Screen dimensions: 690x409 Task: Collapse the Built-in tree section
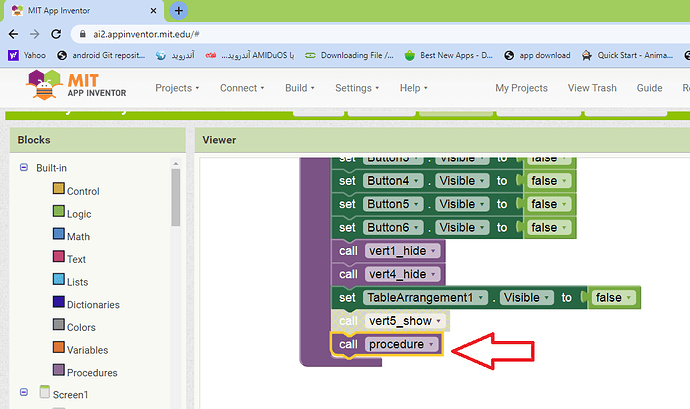point(24,167)
